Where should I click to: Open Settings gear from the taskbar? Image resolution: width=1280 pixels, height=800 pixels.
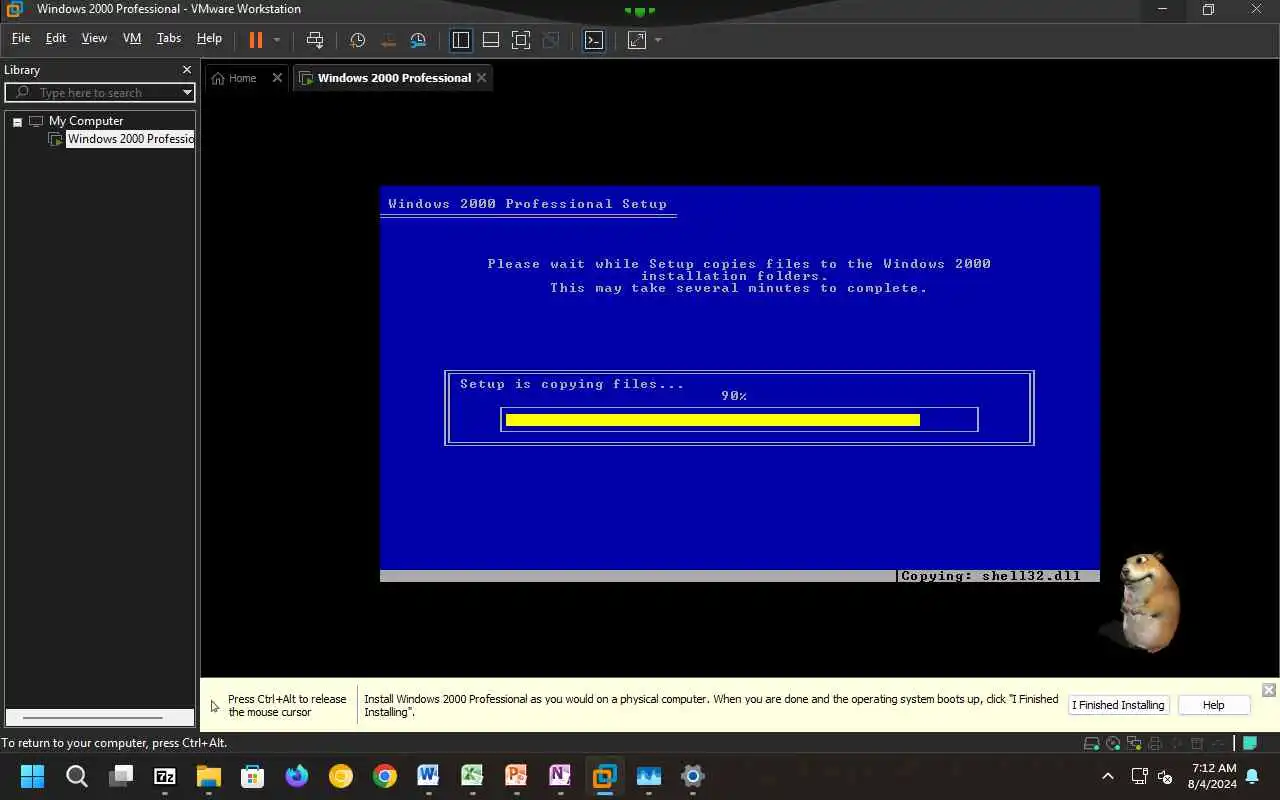pos(692,776)
